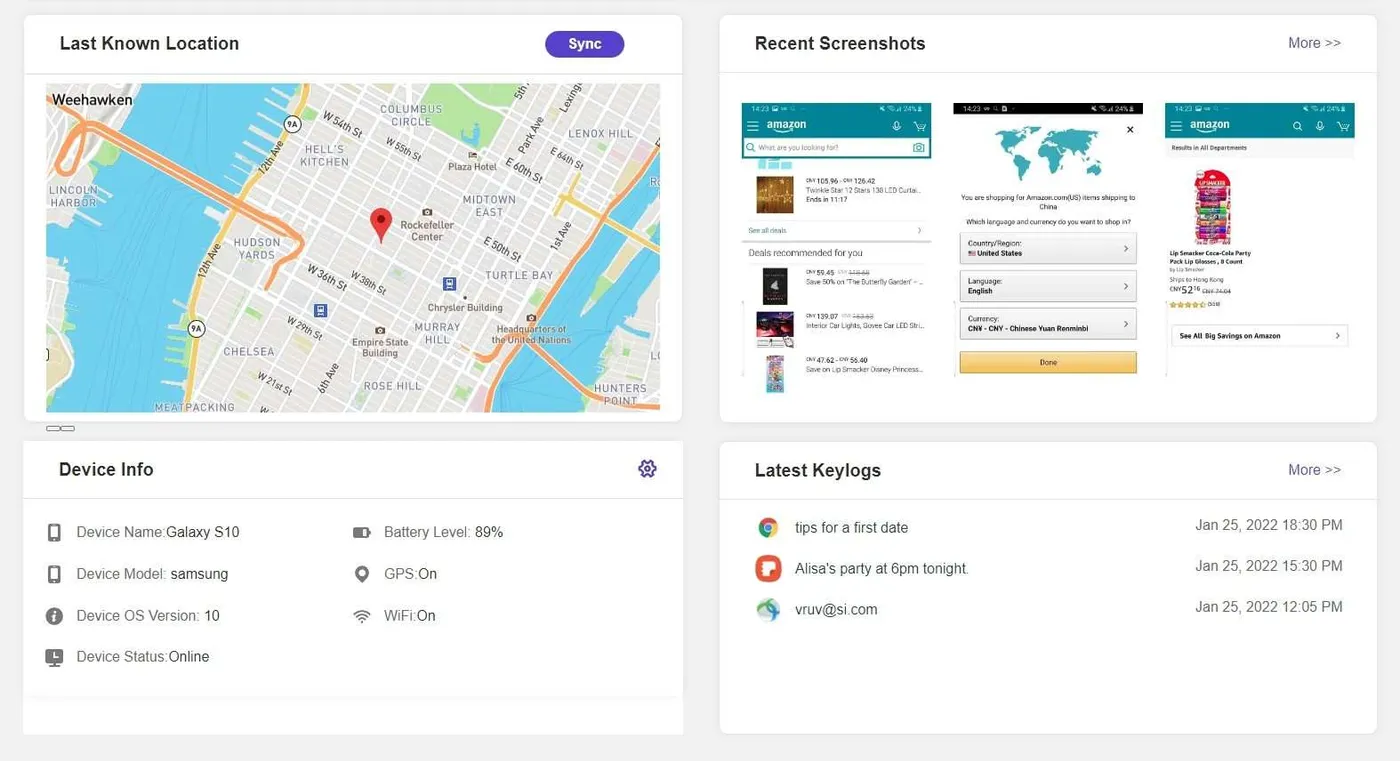Click the Battery Level icon
The width and height of the screenshot is (1400, 761).
coord(362,533)
